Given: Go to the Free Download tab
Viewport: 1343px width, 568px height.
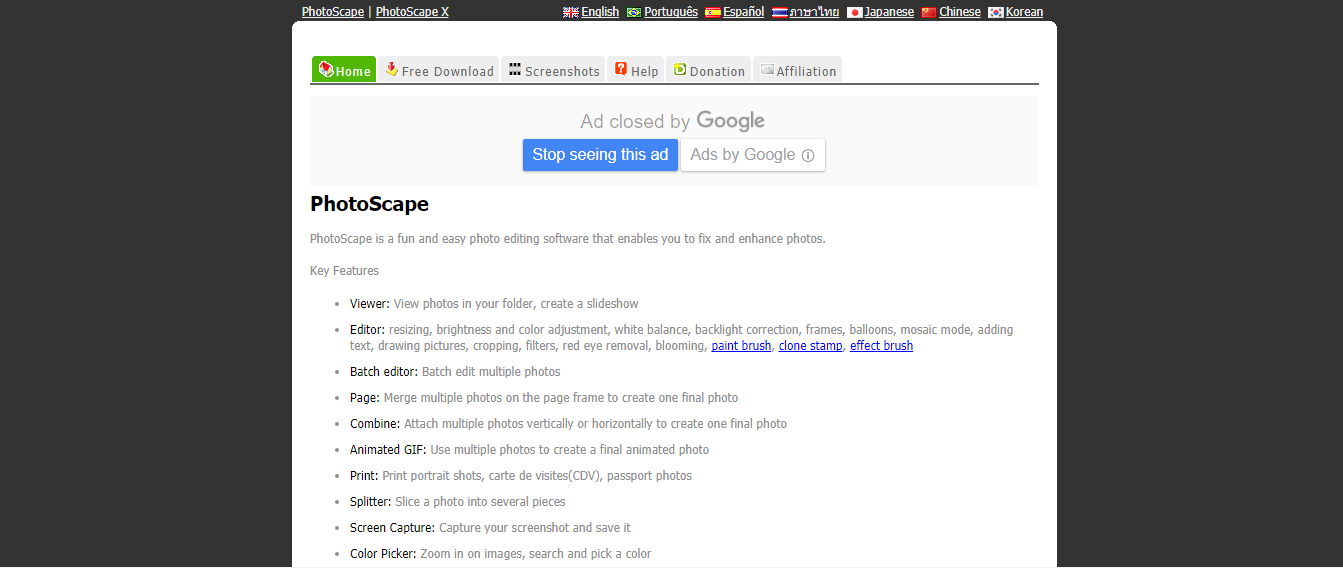Looking at the screenshot, I should tap(439, 70).
